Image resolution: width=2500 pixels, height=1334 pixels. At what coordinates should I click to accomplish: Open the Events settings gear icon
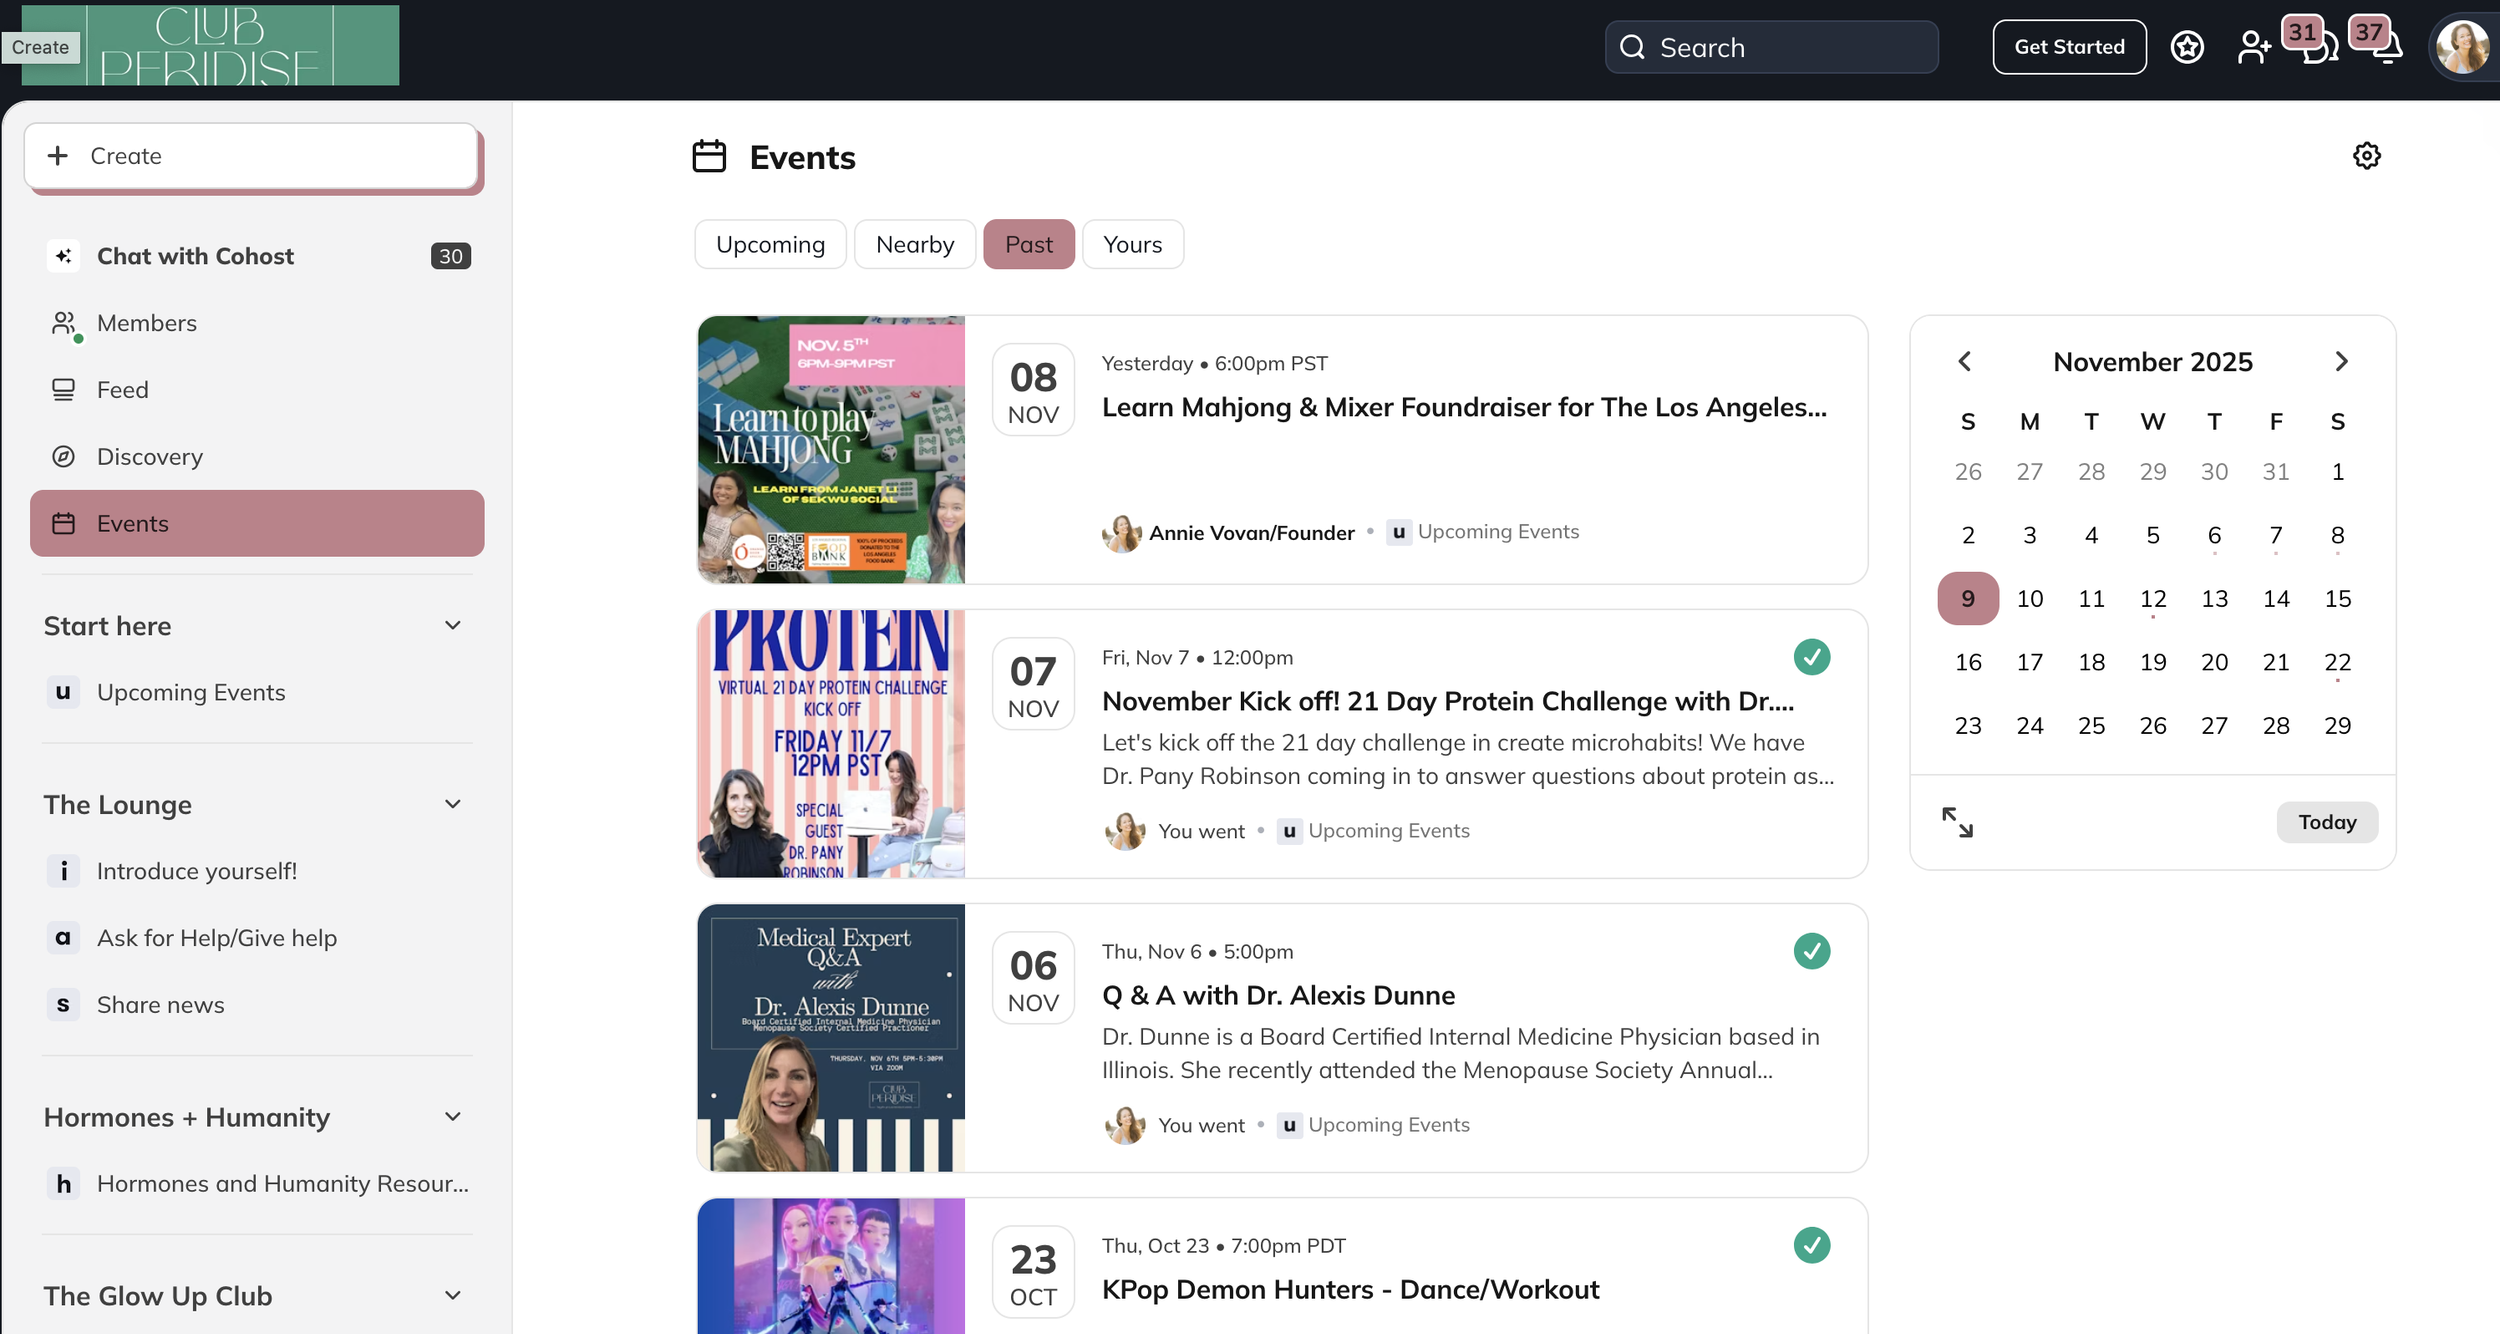[x=2366, y=156]
